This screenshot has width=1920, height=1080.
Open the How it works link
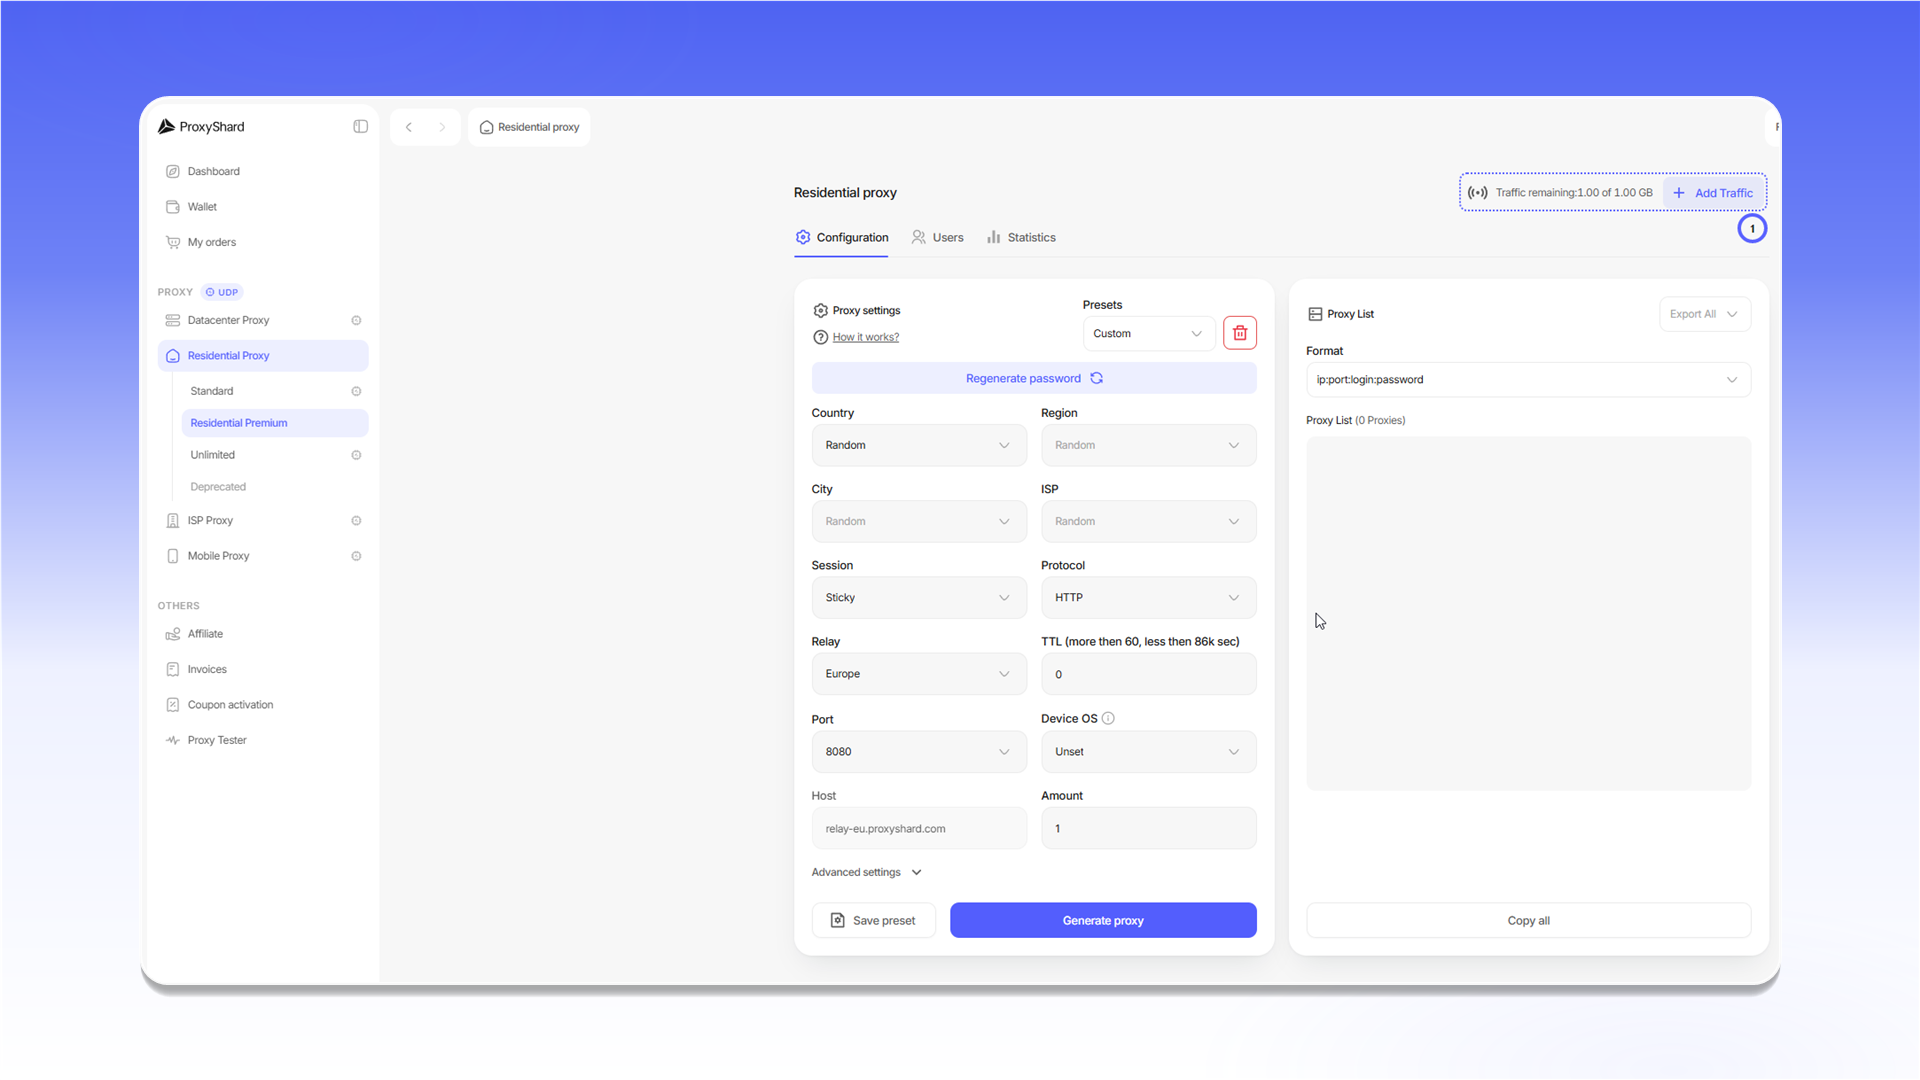coord(865,338)
